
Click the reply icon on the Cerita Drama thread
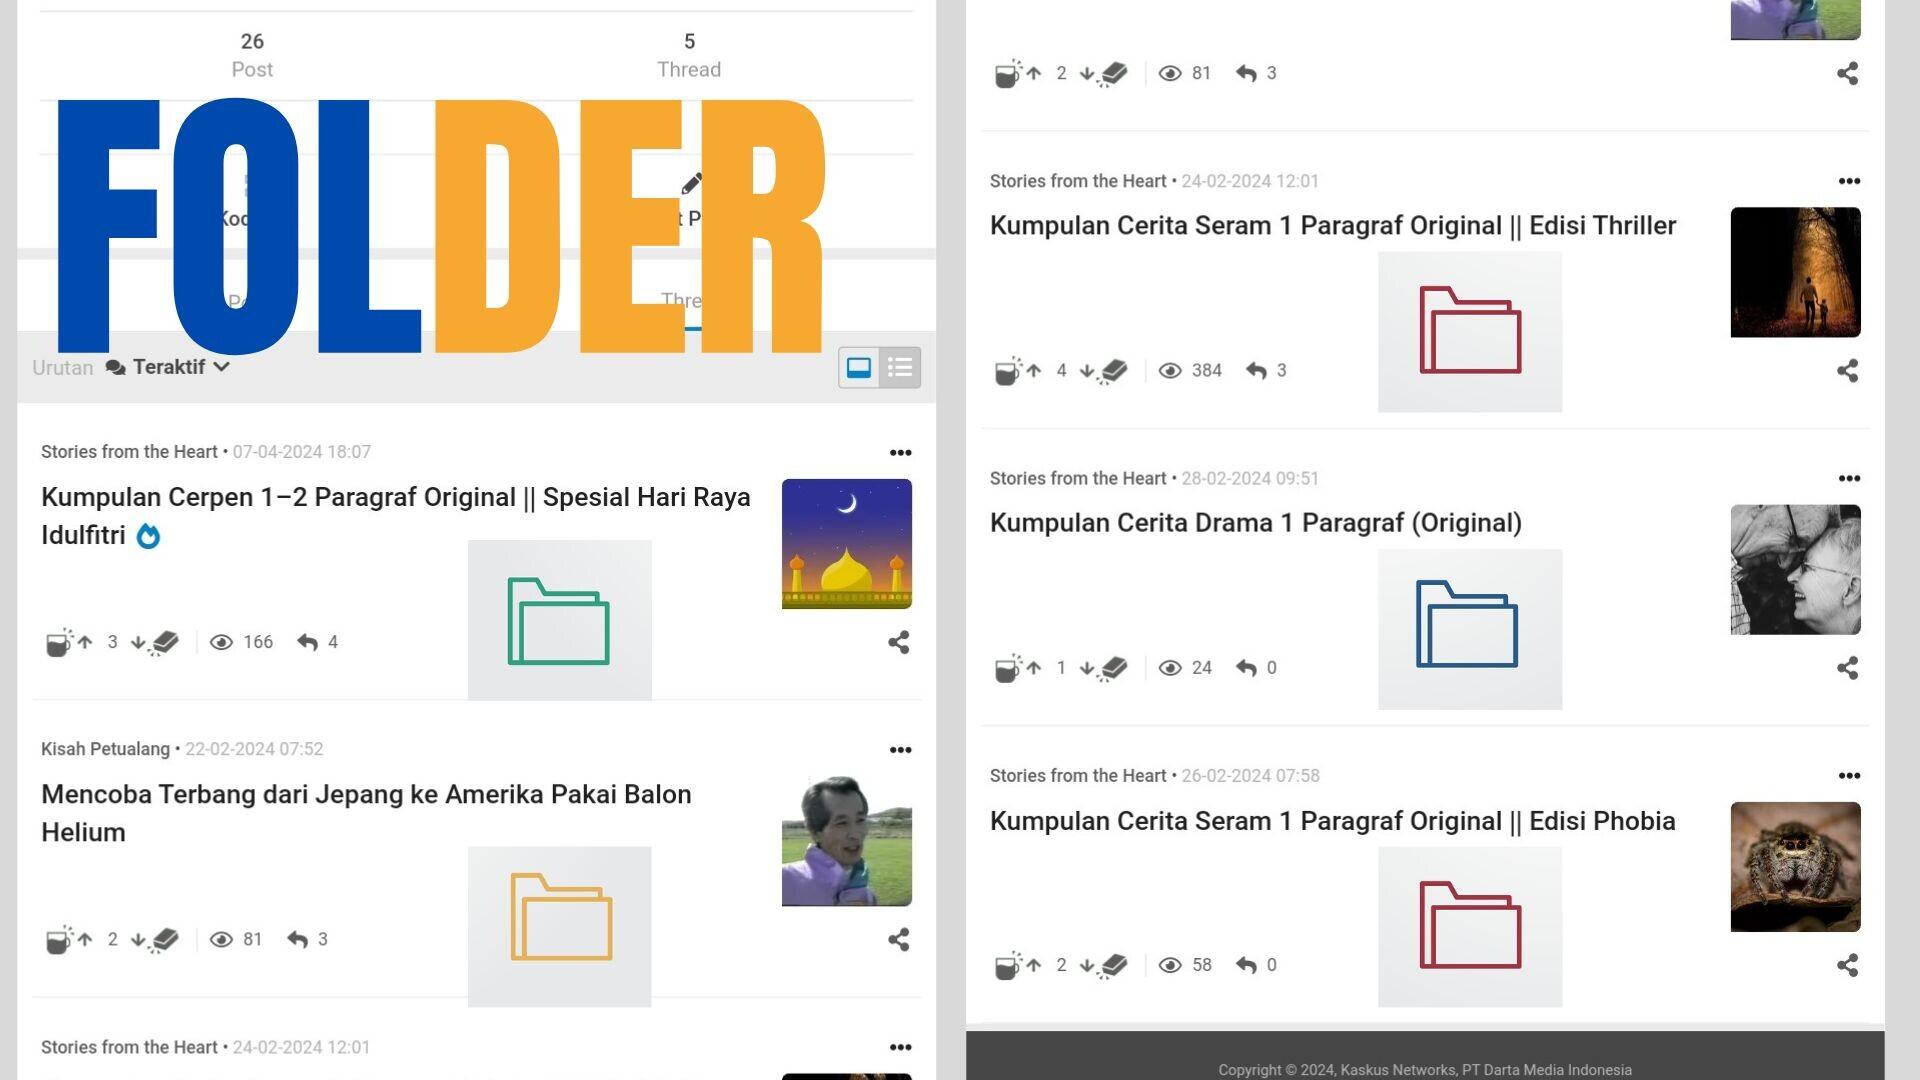[x=1246, y=668]
